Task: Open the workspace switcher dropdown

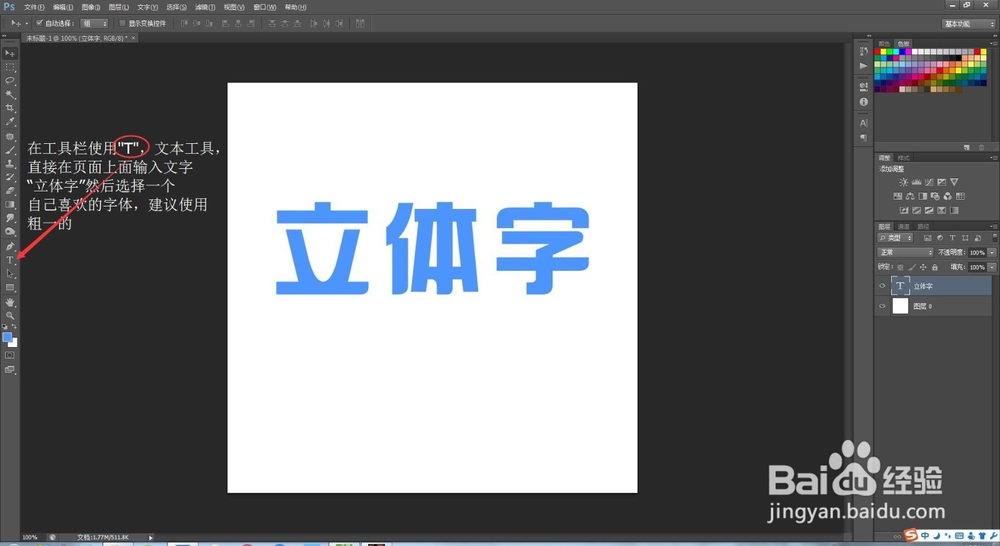Action: [968, 24]
